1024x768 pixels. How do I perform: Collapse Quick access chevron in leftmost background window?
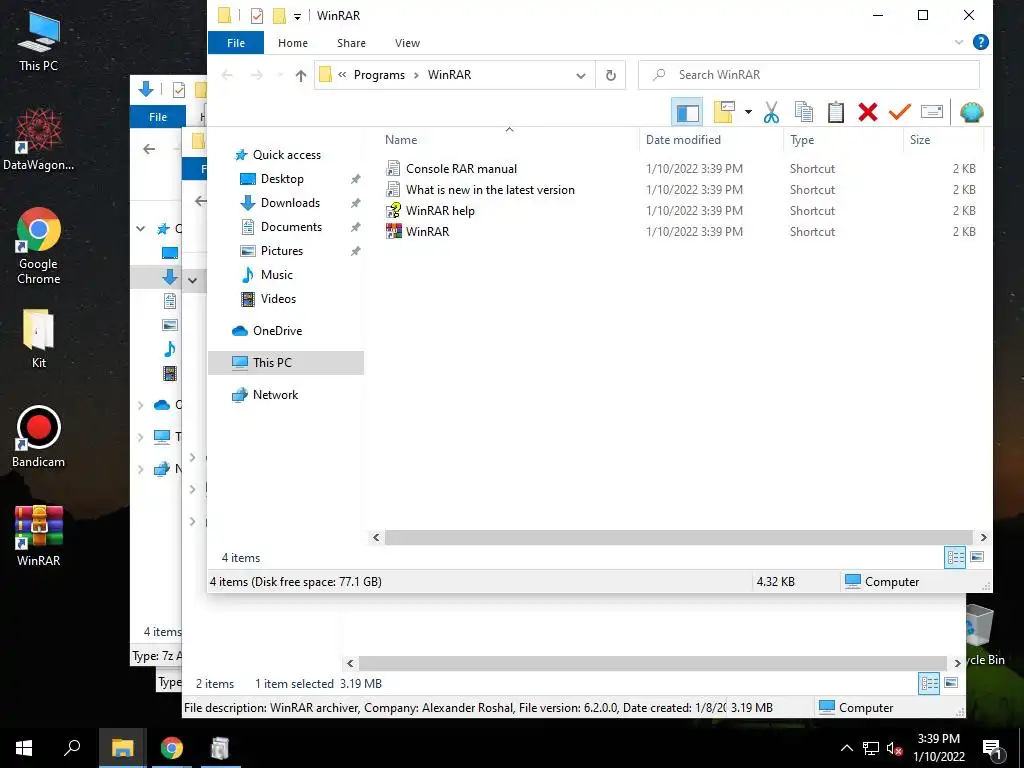coord(140,229)
